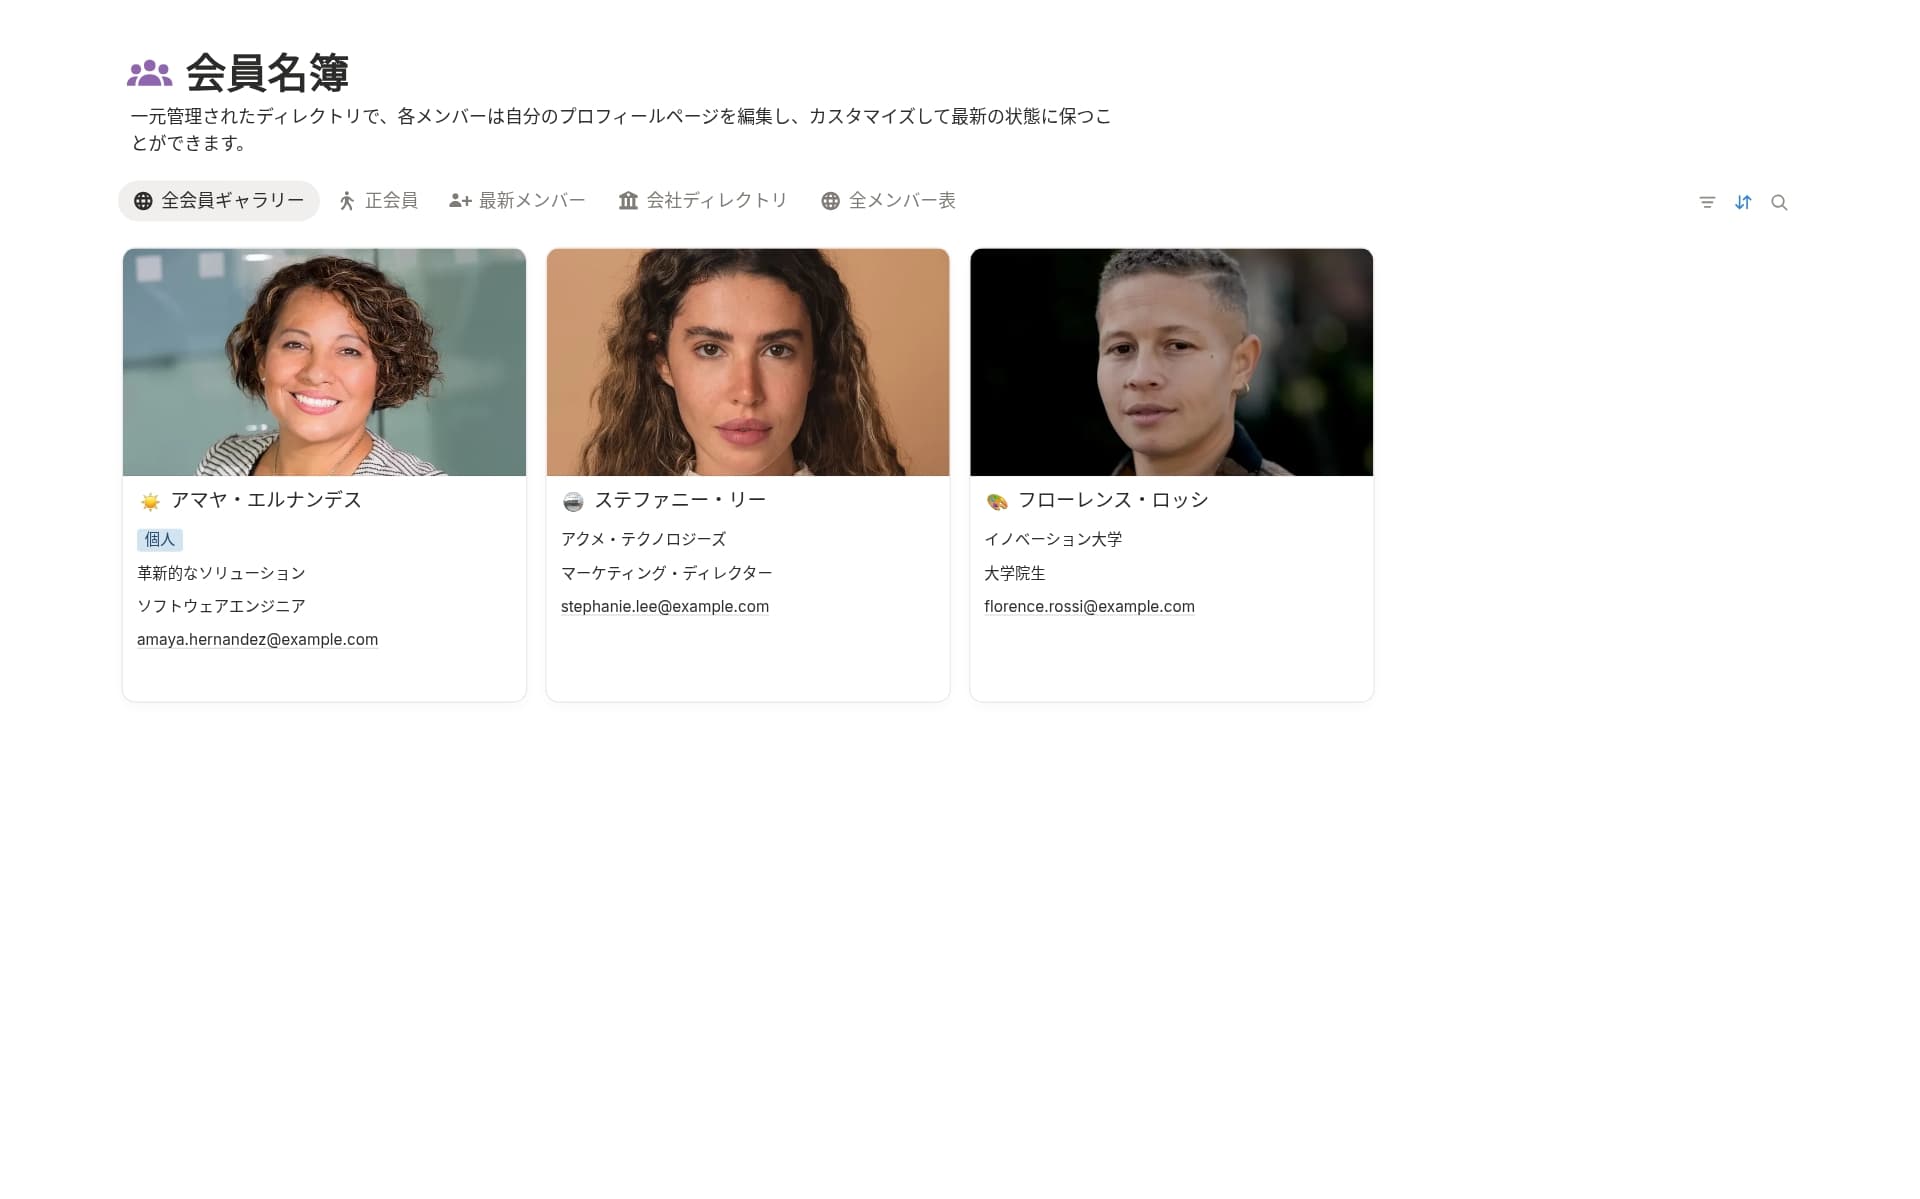This screenshot has width=1920, height=1199.
Task: Switch to 会社ディレクトリ view
Action: coord(703,201)
